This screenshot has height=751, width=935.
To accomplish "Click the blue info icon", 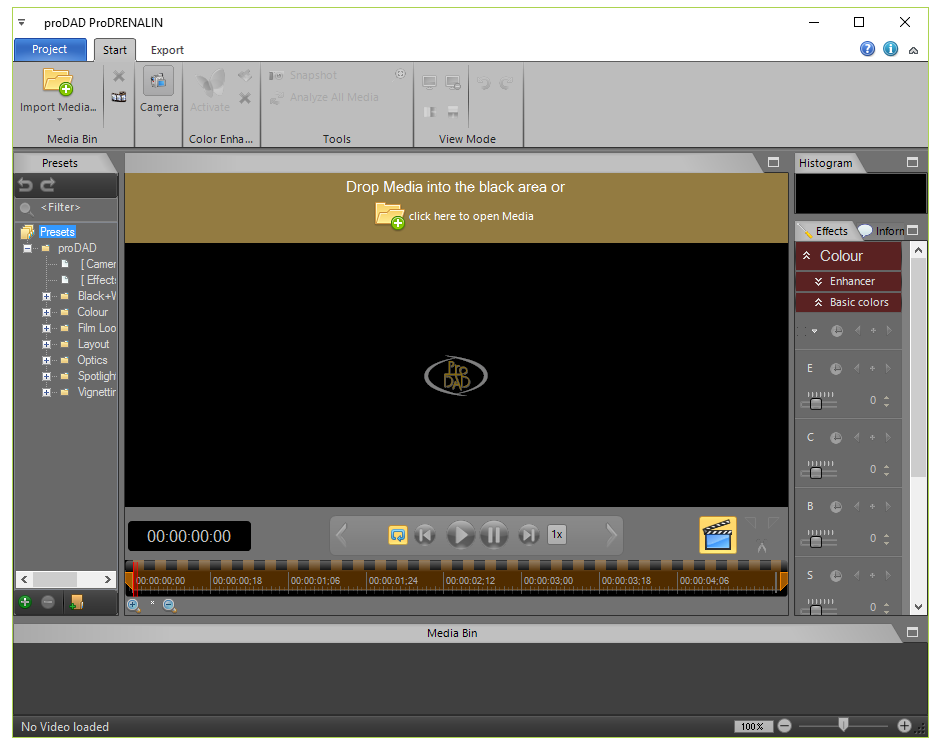I will [890, 49].
